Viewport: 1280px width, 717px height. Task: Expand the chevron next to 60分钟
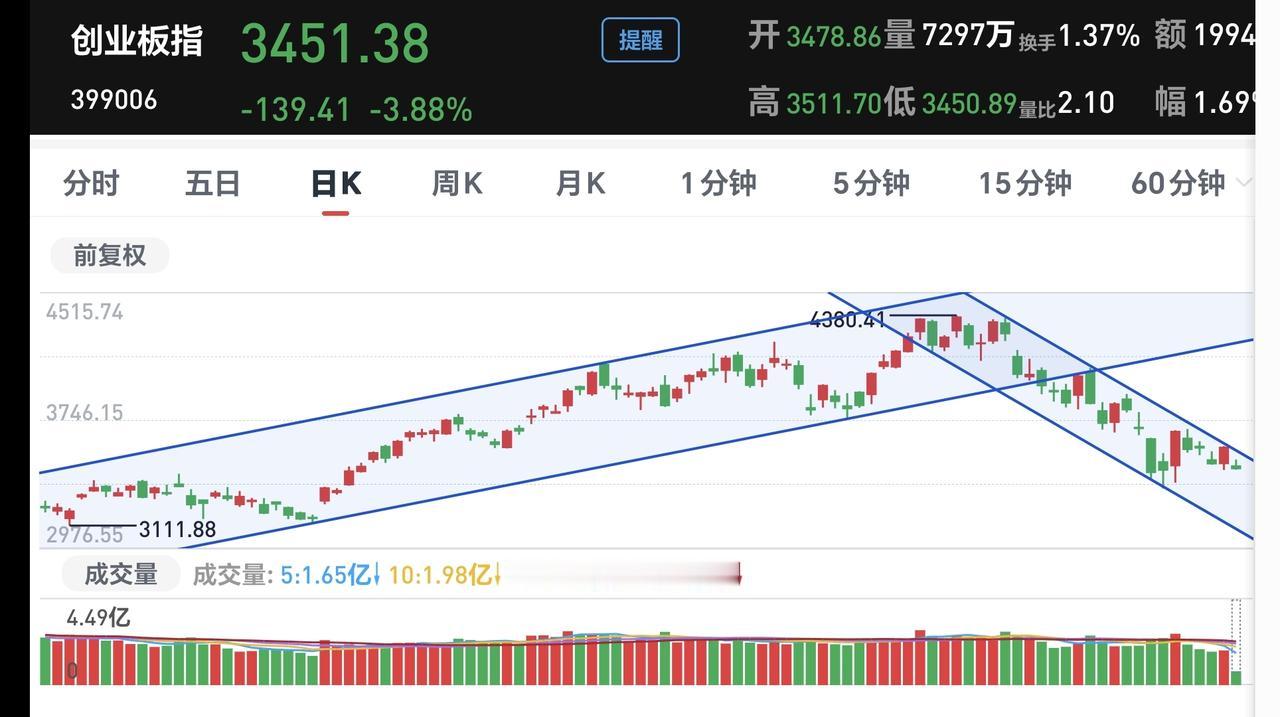(1243, 183)
